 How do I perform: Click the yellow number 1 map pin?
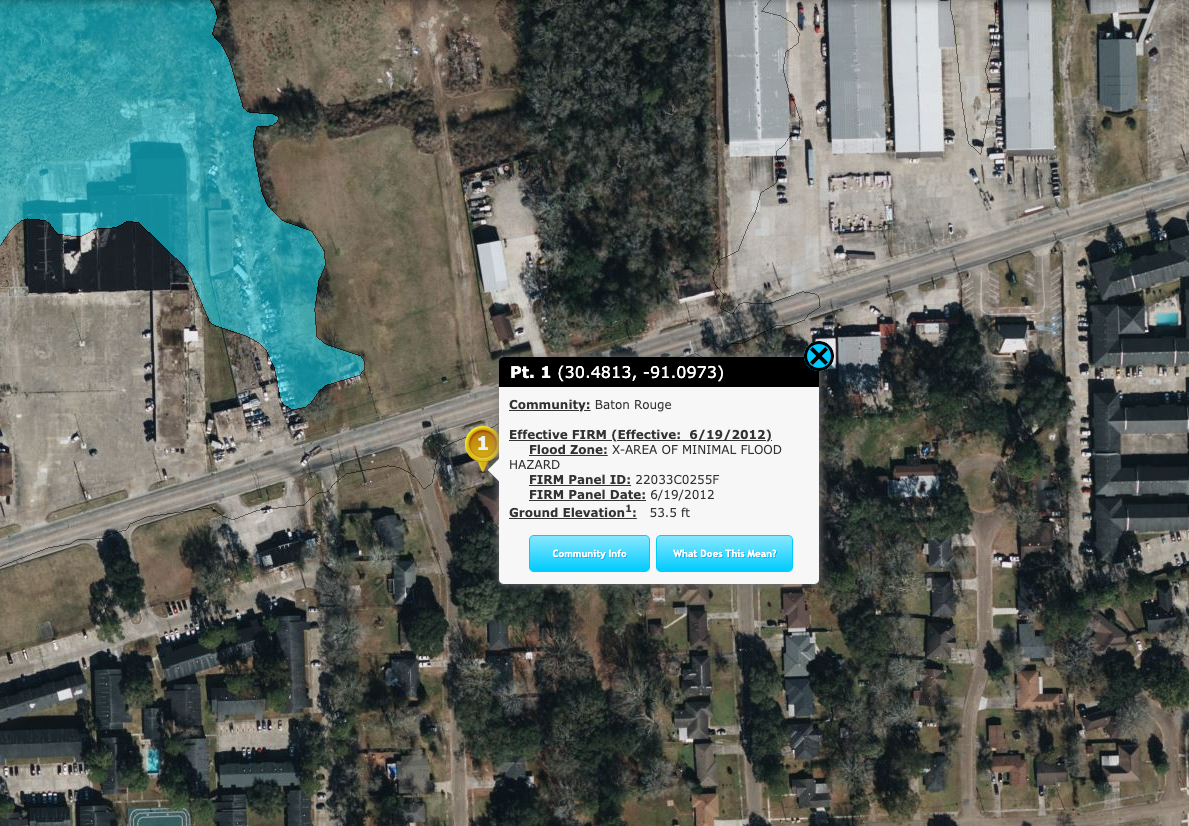point(482,444)
